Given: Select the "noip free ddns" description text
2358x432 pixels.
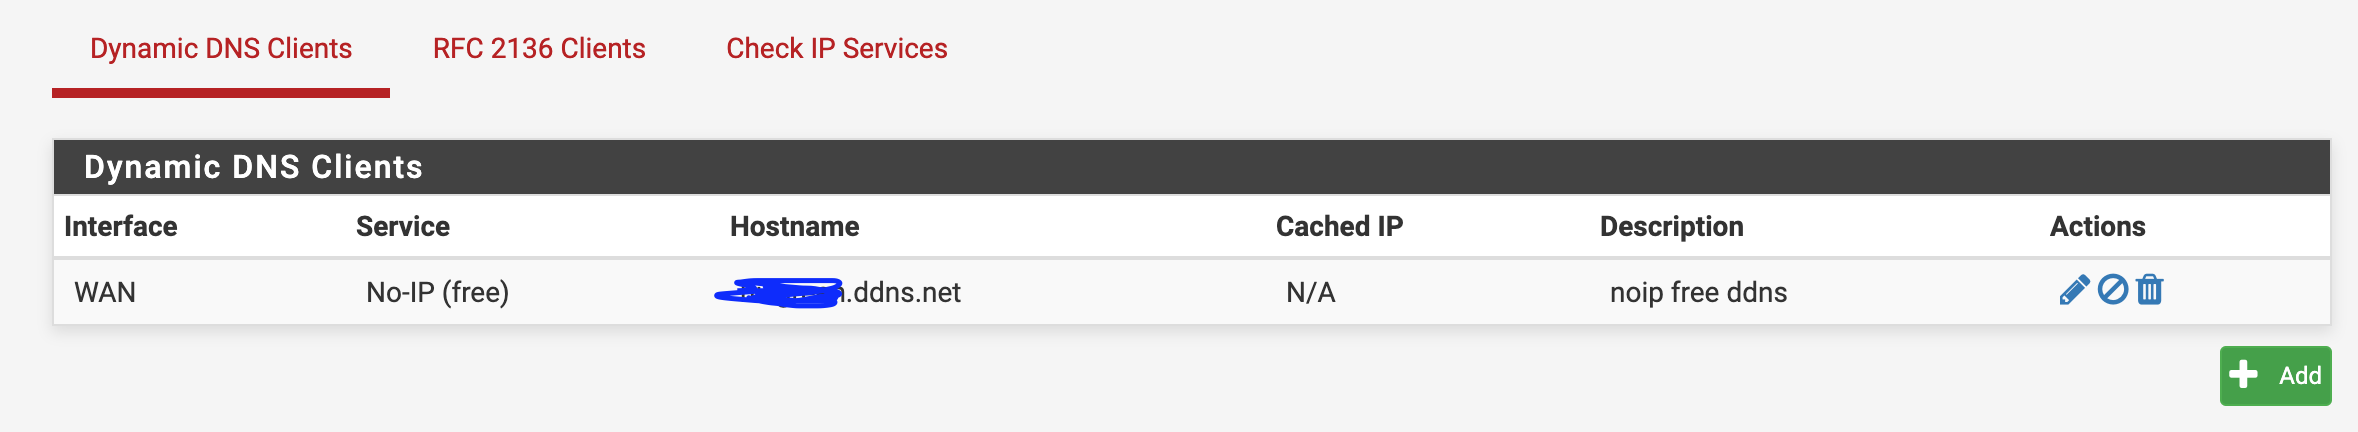Looking at the screenshot, I should pyautogui.click(x=1698, y=293).
